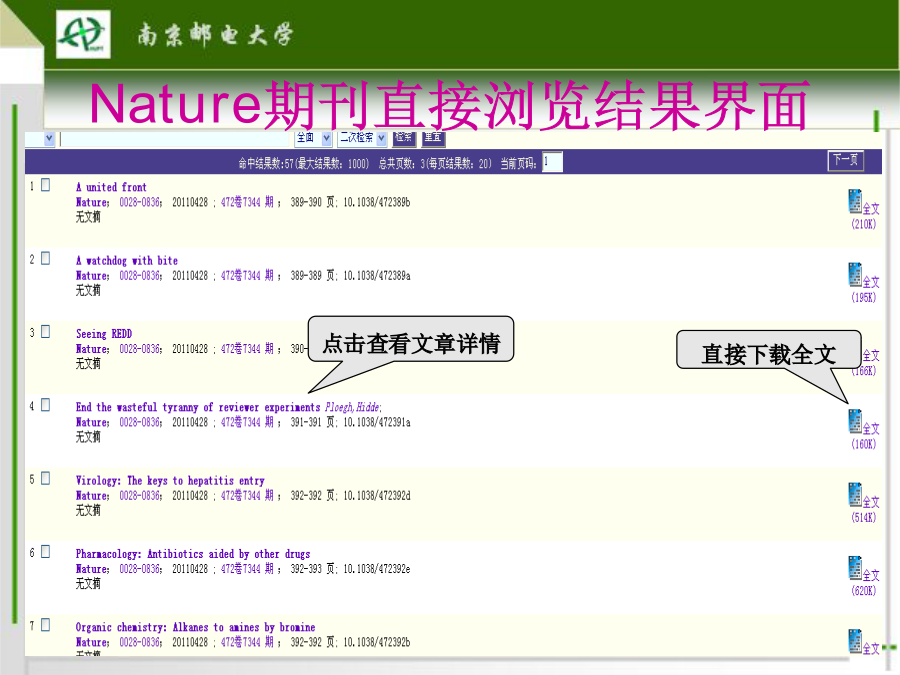Open 'Pharmacology: Antibiotics aided by other drugs'

click(x=193, y=554)
